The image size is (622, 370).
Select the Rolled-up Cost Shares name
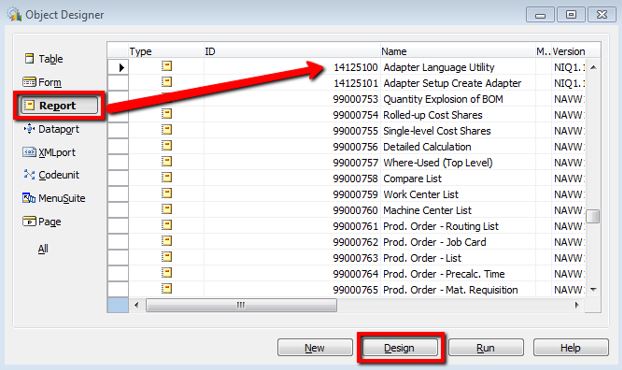[x=433, y=115]
